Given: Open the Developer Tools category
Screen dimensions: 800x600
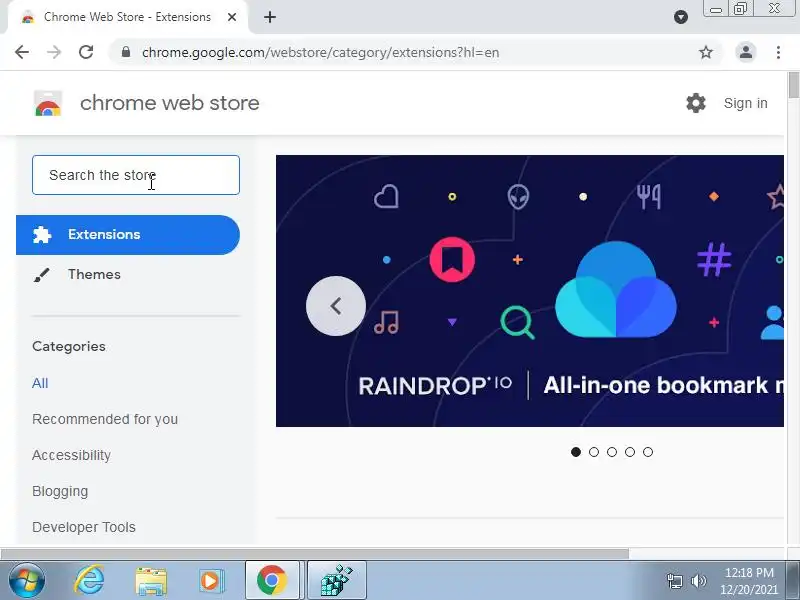Looking at the screenshot, I should pos(84,527).
